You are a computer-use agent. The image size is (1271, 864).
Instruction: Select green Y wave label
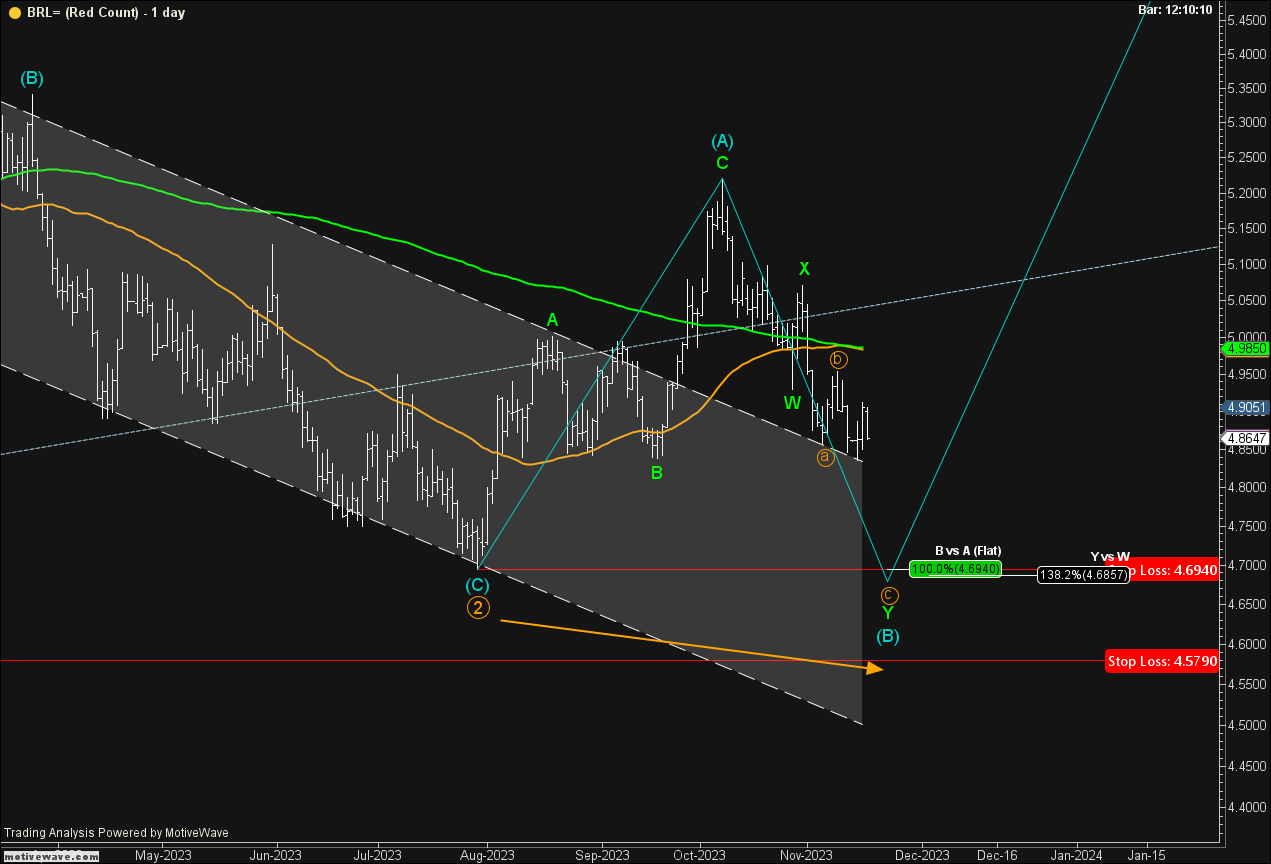pos(887,613)
